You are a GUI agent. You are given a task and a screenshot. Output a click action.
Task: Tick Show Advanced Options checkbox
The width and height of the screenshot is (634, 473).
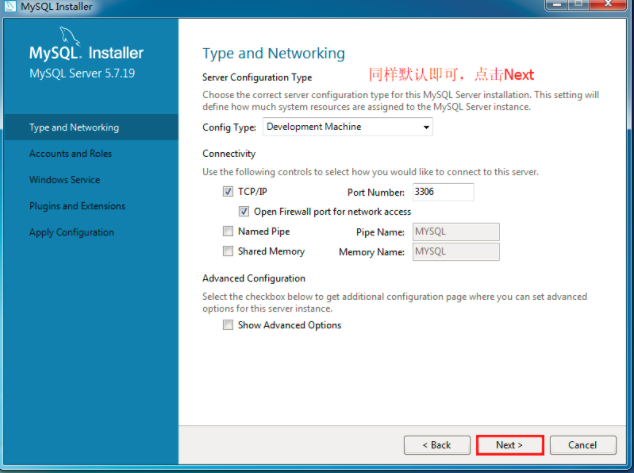pos(228,325)
